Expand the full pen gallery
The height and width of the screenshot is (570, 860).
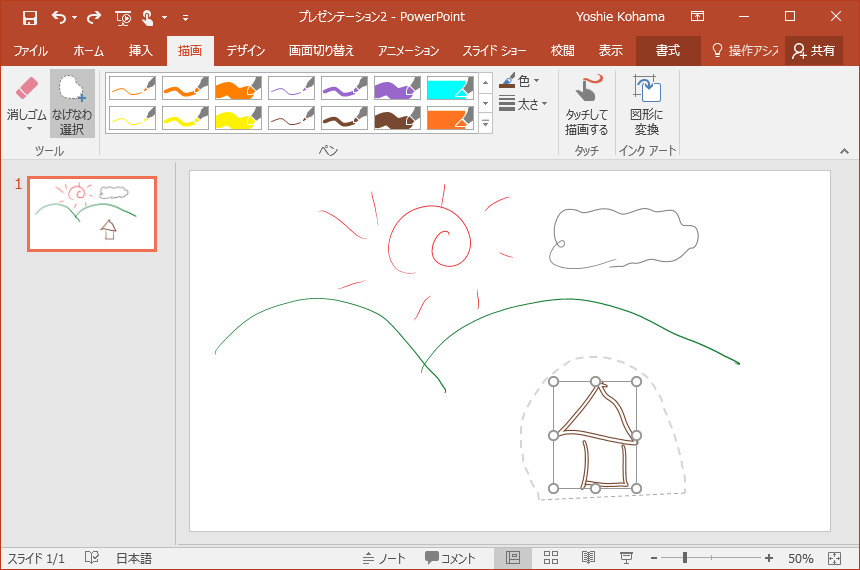(485, 123)
